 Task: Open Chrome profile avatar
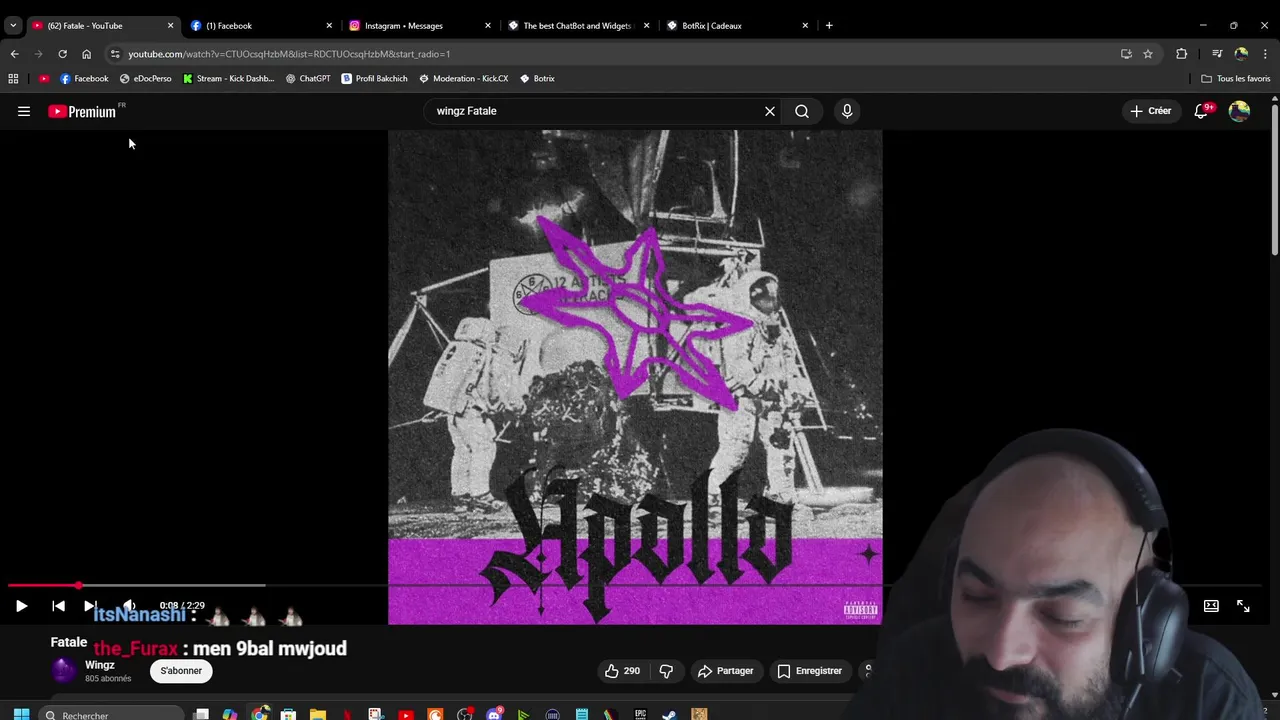pos(1241,54)
